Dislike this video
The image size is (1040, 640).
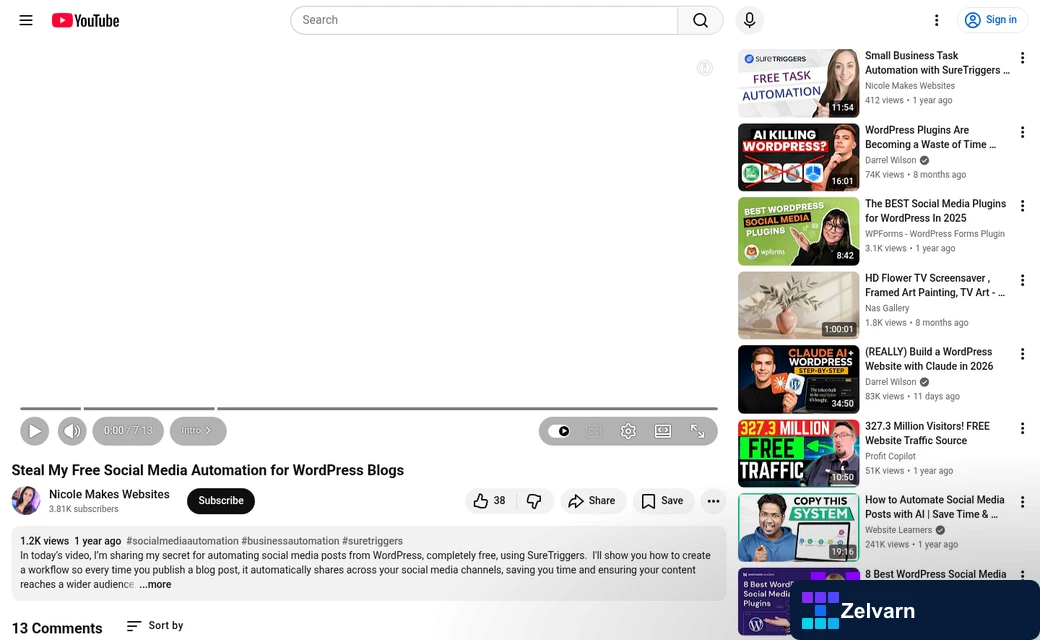tap(535, 501)
